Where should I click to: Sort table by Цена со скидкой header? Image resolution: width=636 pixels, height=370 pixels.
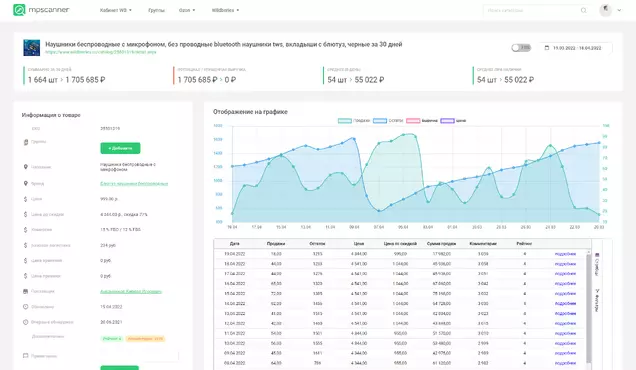(400, 243)
